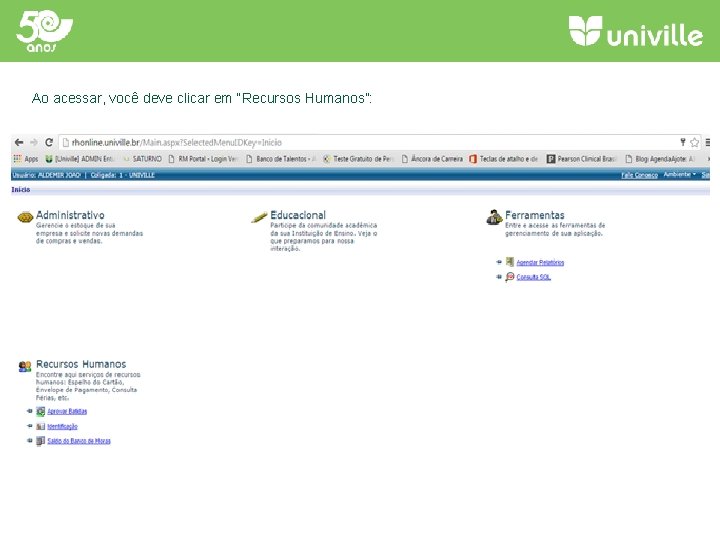Click the Ferramentas worker icon

click(x=495, y=217)
